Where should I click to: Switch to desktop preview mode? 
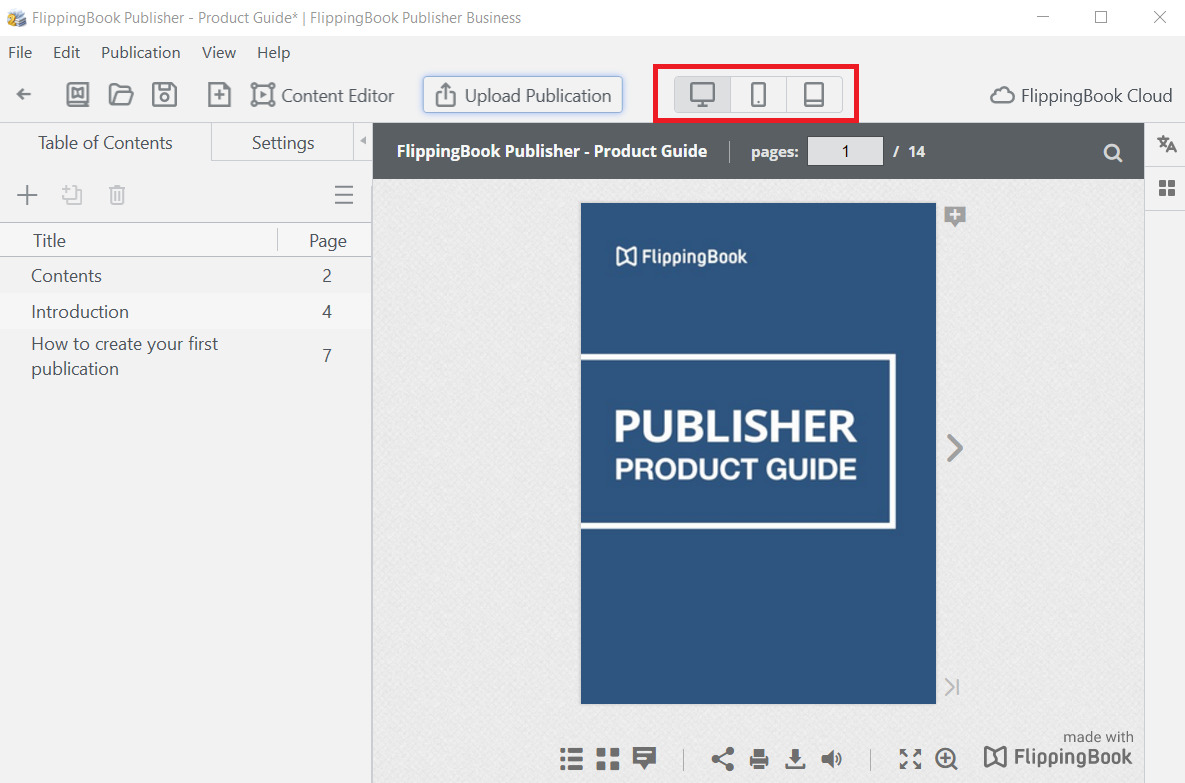coord(702,94)
